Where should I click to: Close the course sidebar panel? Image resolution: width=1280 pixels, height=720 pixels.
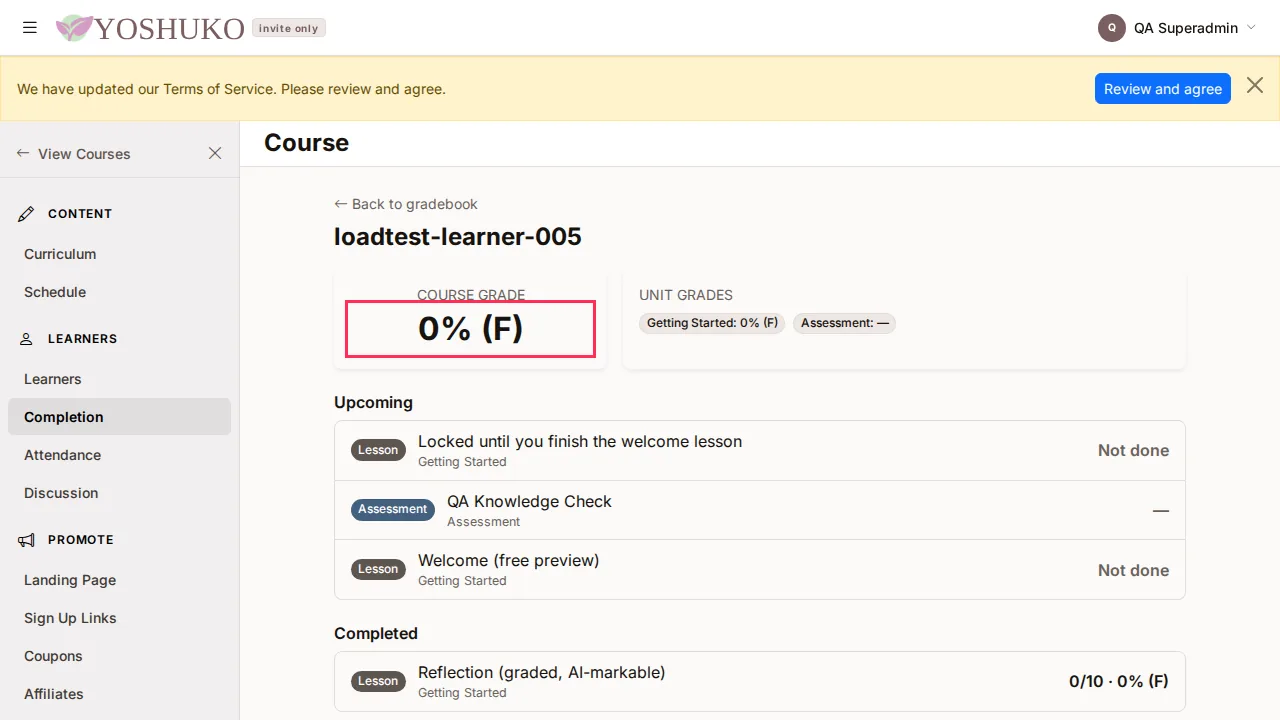[x=215, y=153]
